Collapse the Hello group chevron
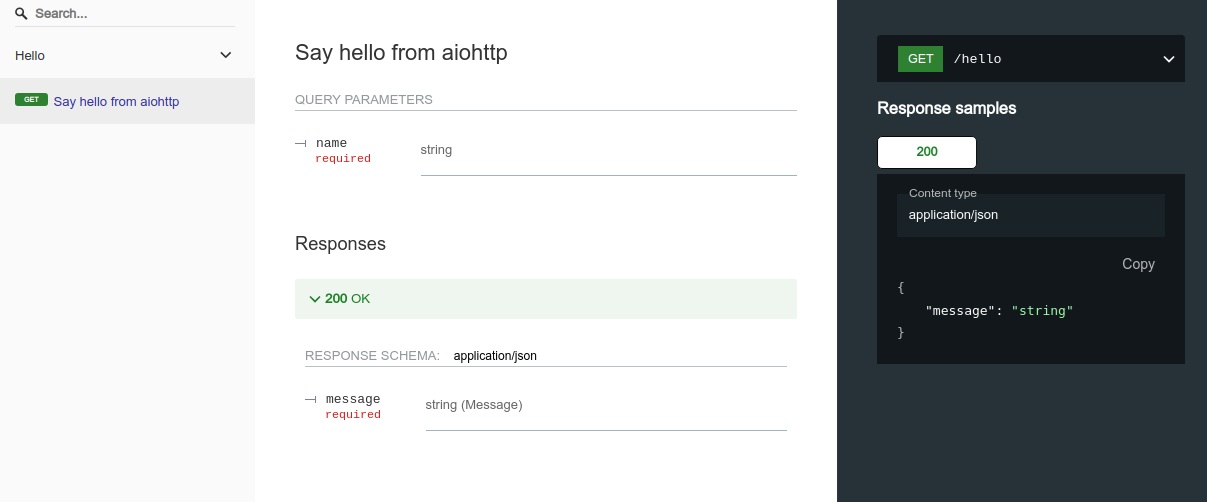Viewport: 1207px width, 502px height. pyautogui.click(x=226, y=56)
